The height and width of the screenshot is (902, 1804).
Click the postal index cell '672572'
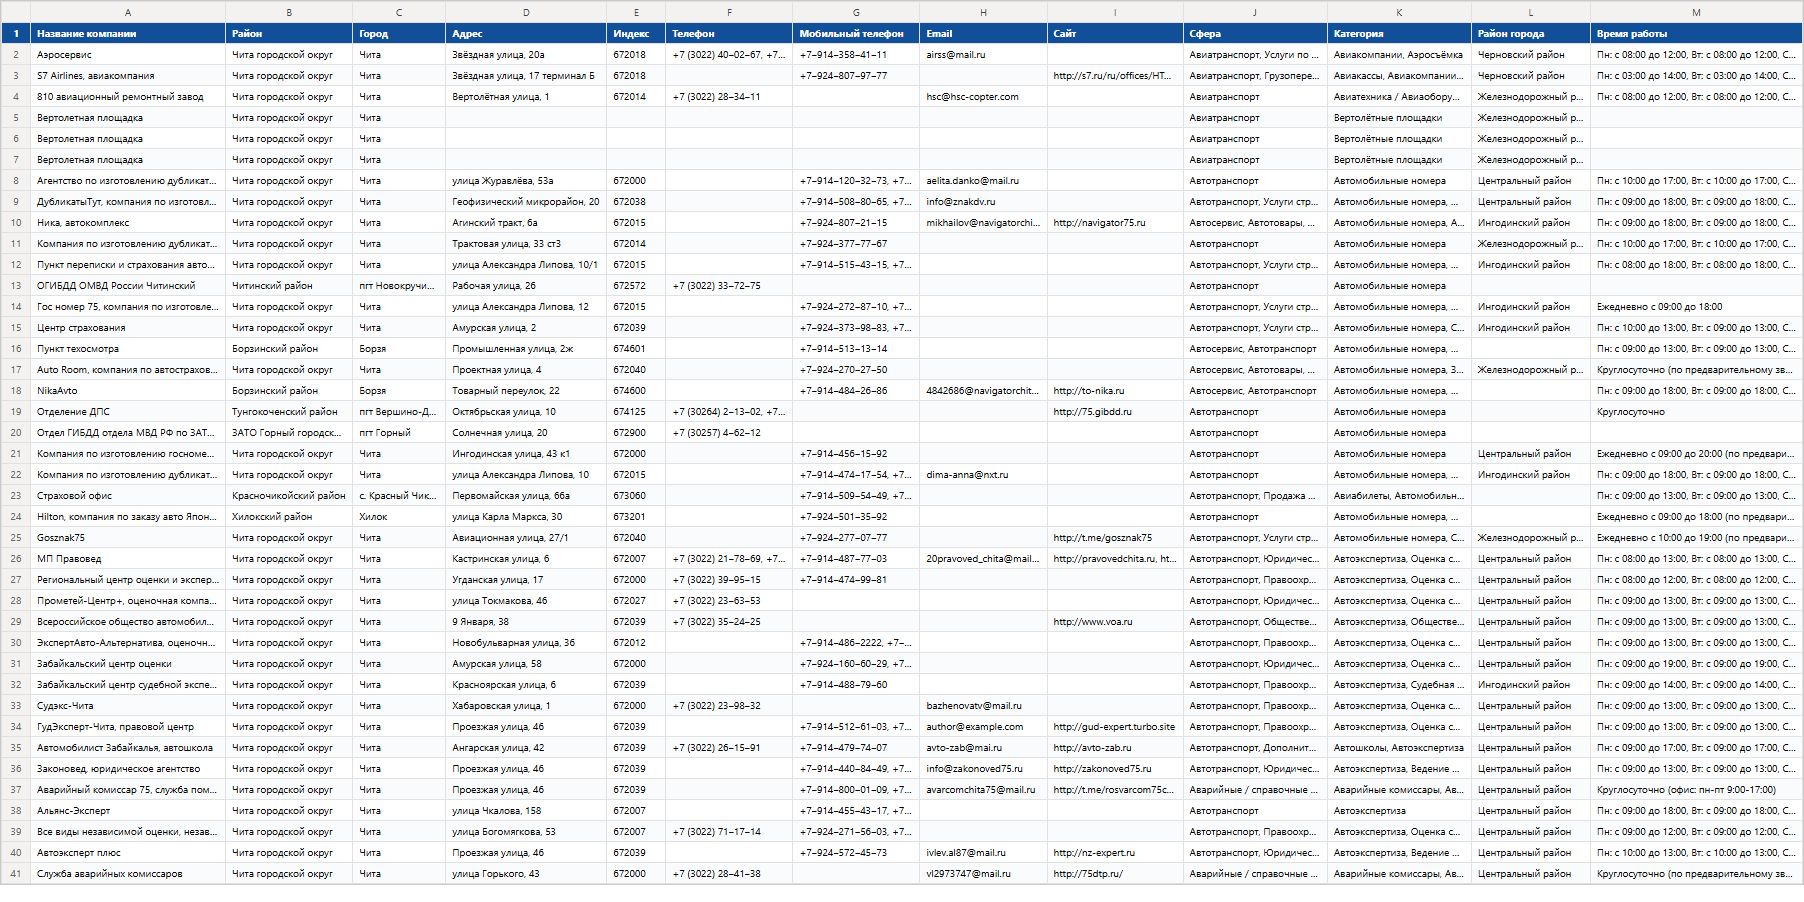click(636, 285)
